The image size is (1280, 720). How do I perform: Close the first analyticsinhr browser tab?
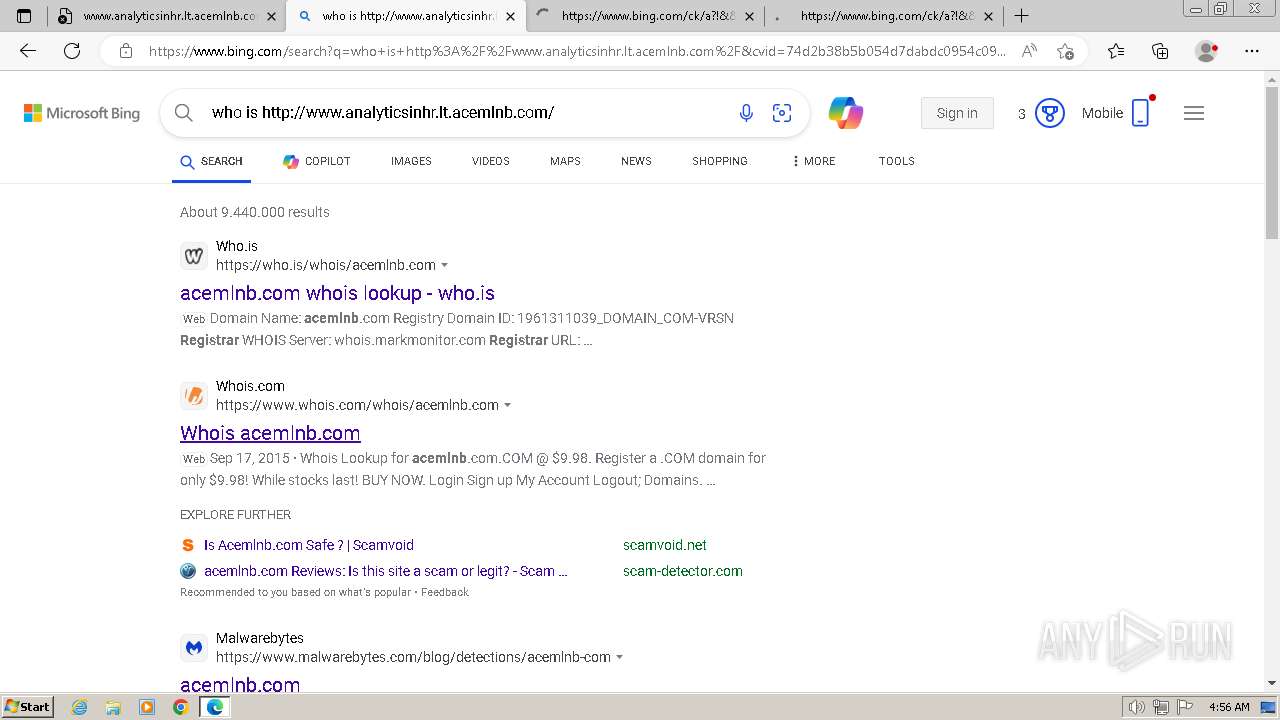click(x=271, y=16)
